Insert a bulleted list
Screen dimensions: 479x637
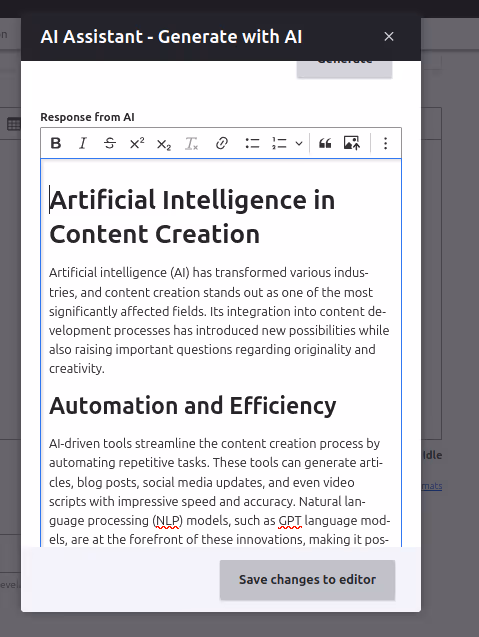252,143
